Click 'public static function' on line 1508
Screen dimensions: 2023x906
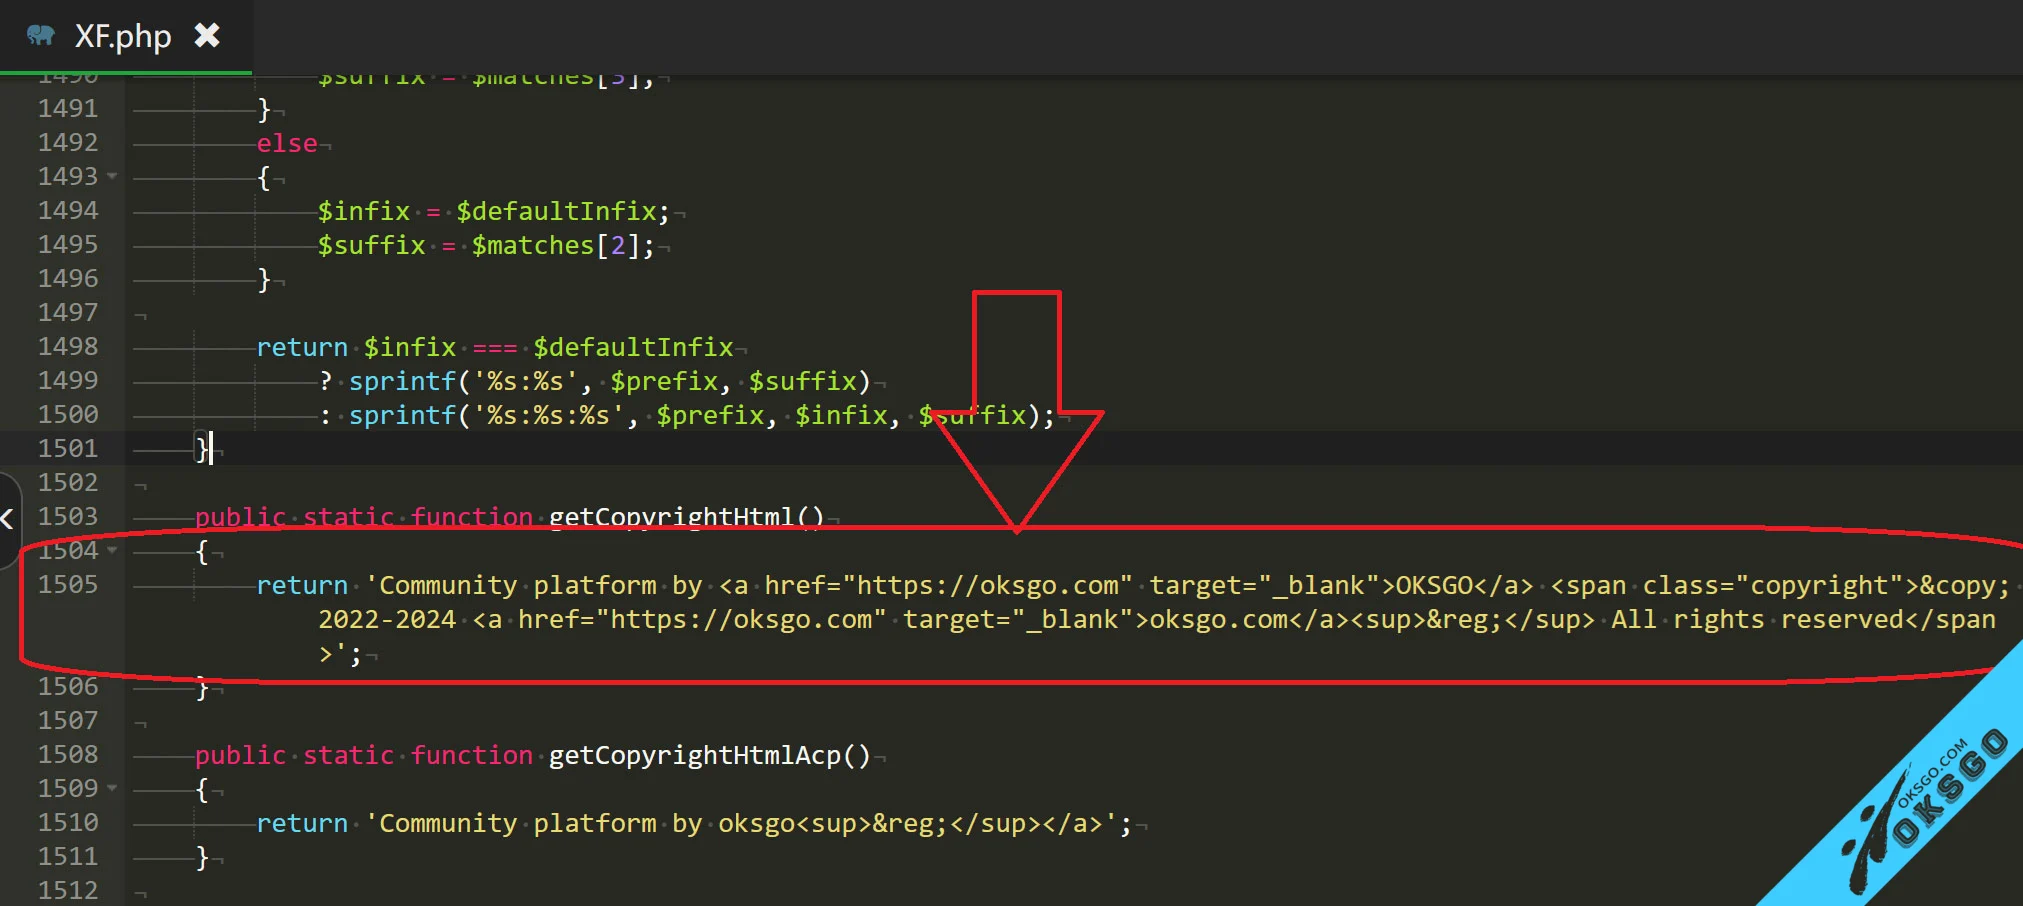tap(364, 755)
